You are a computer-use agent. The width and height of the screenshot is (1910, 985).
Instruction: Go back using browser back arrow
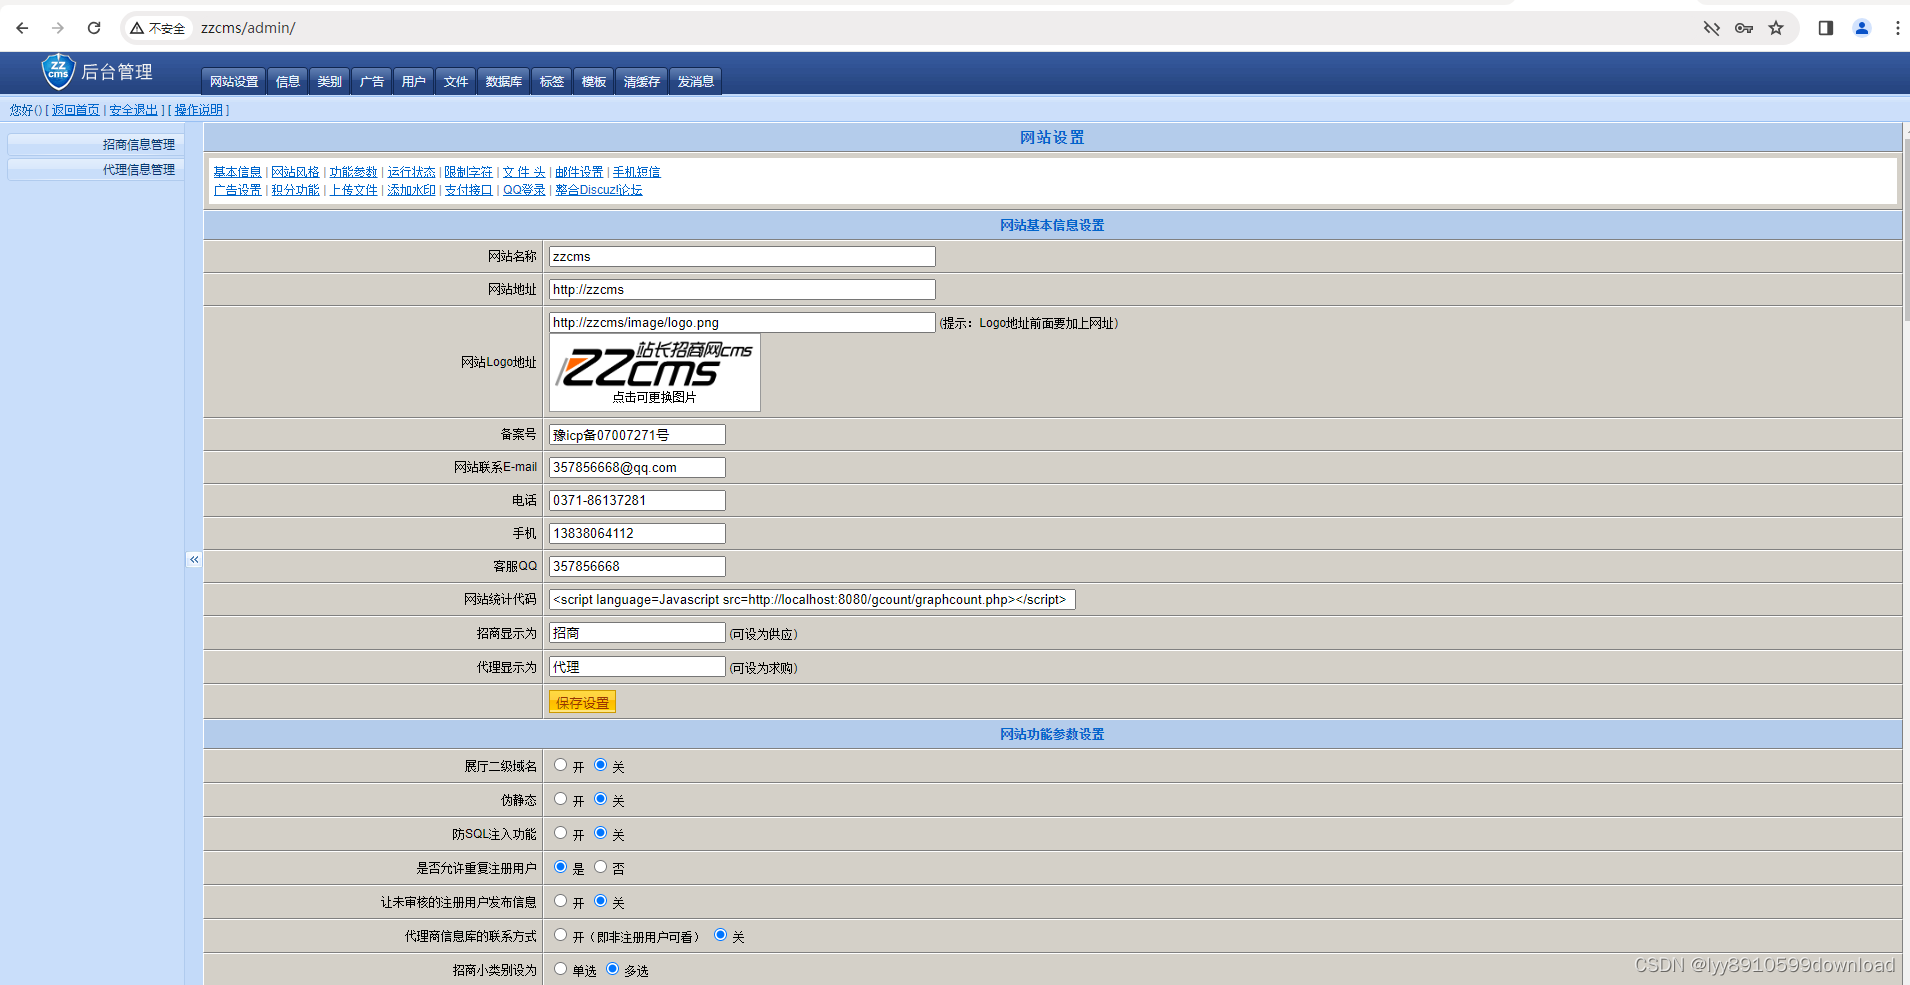(x=22, y=28)
